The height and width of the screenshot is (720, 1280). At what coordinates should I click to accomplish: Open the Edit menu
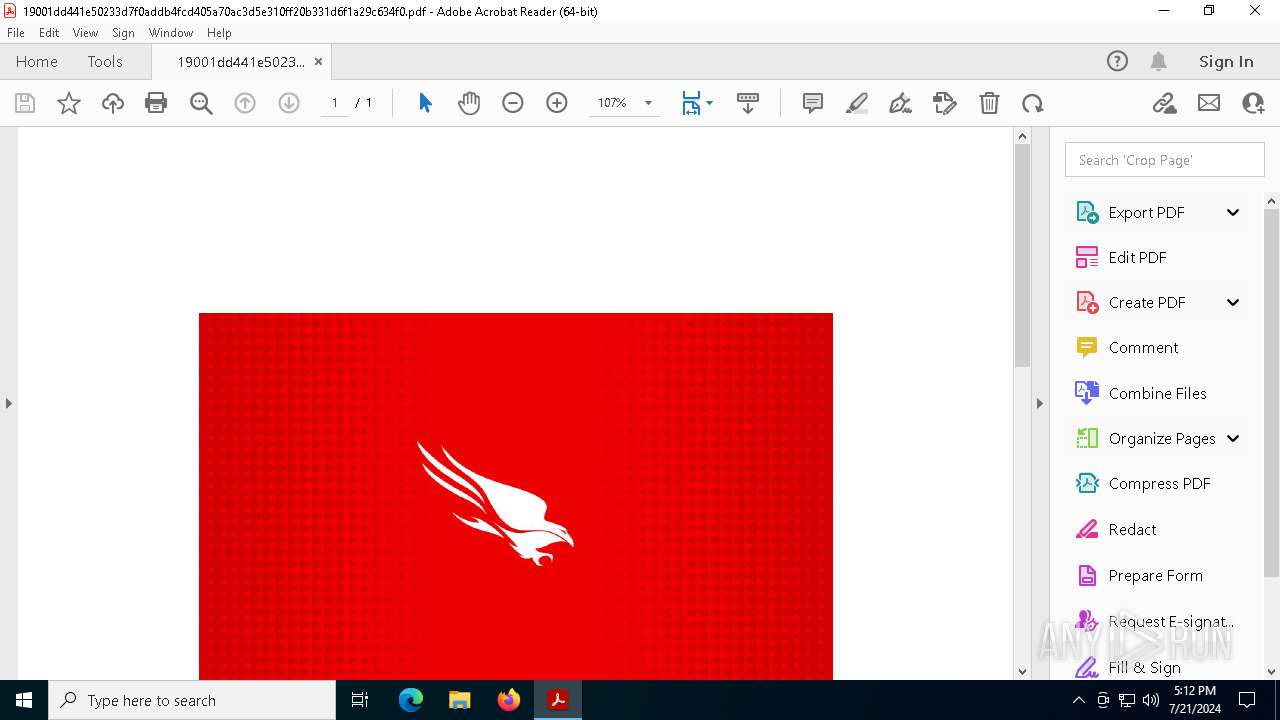(x=49, y=33)
